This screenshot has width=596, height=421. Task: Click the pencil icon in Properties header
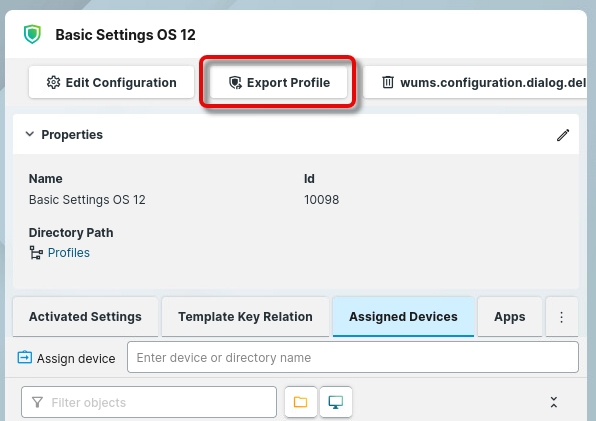coord(563,135)
